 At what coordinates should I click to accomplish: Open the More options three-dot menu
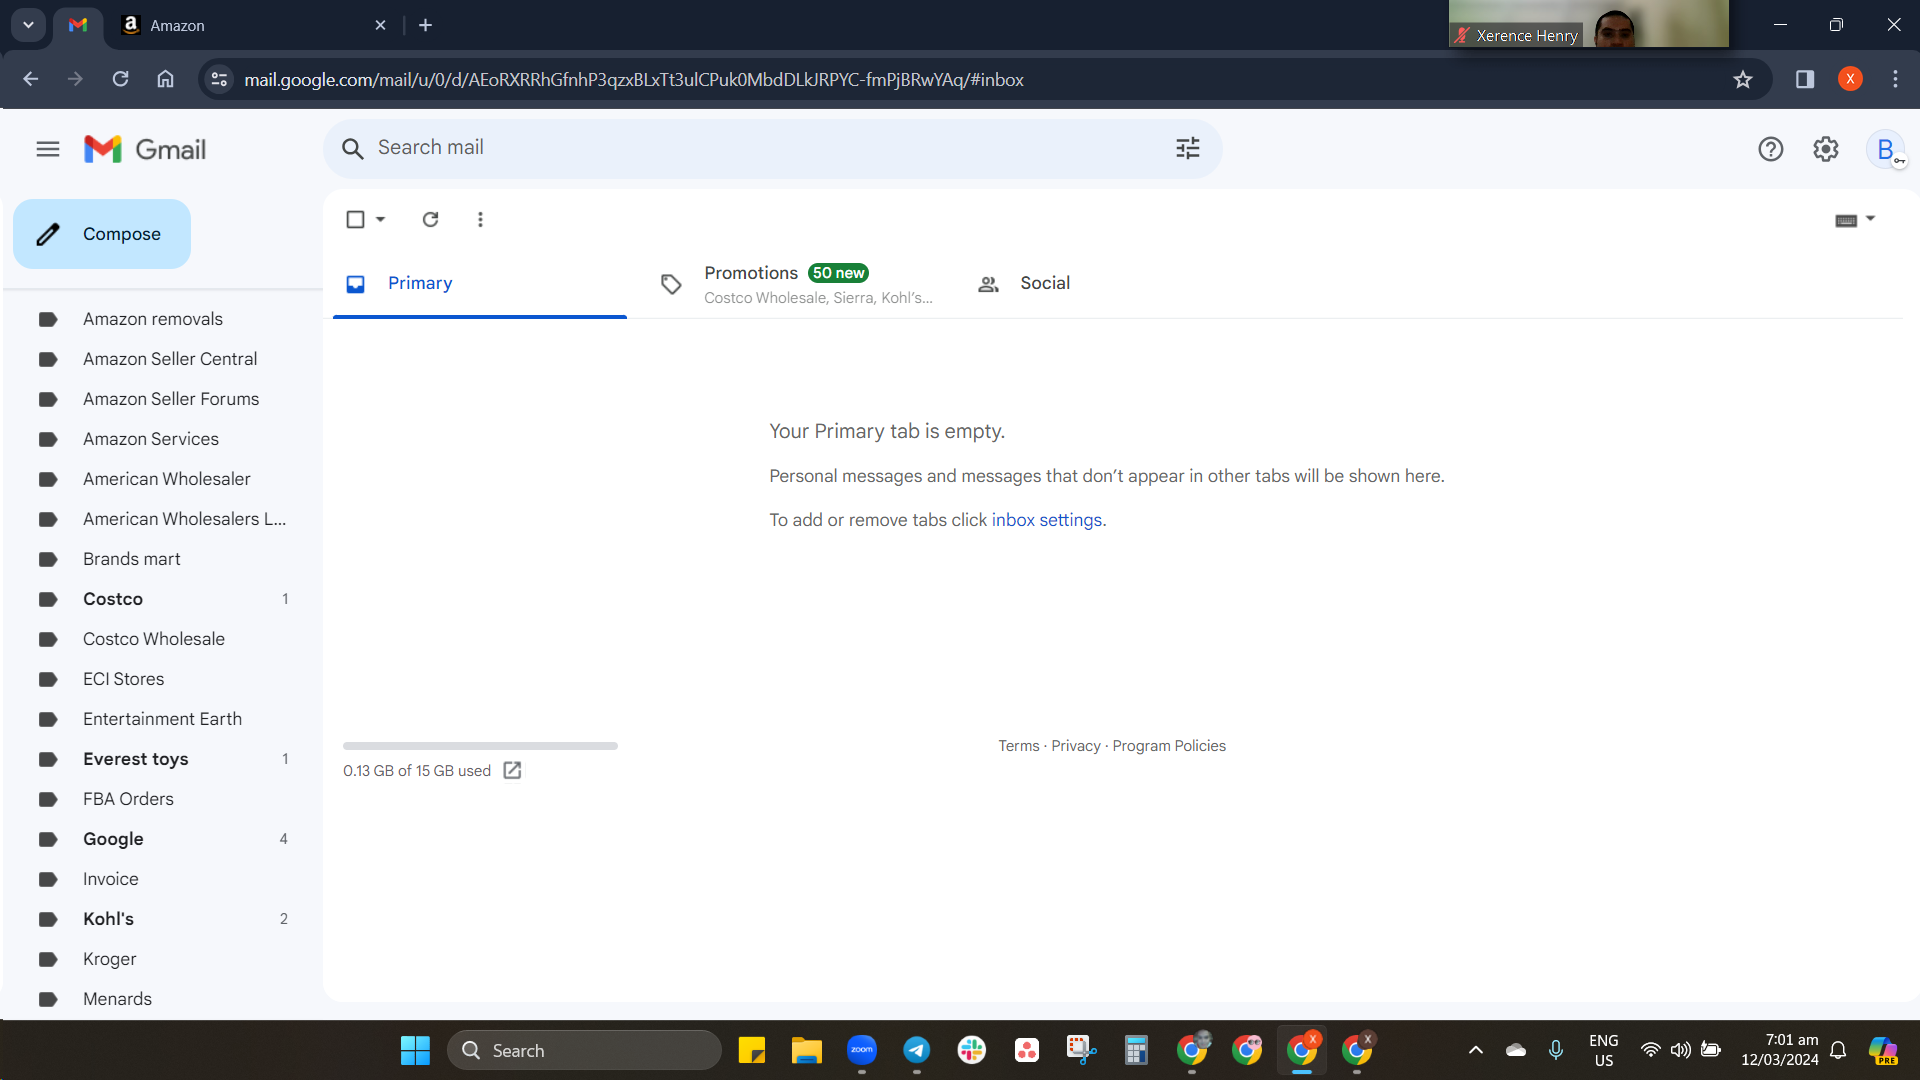coord(481,219)
